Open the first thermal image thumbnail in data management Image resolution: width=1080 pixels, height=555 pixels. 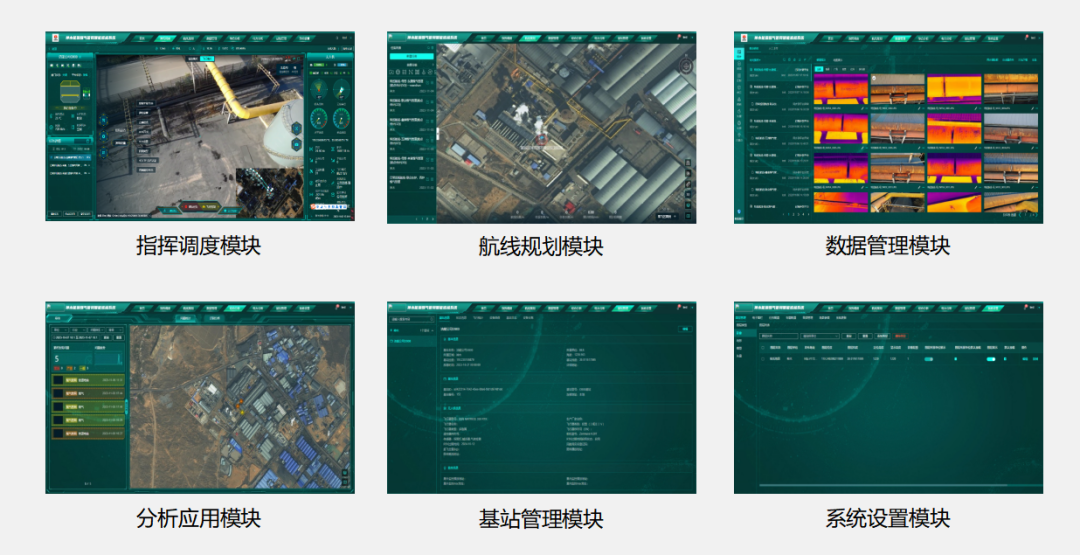[839, 88]
